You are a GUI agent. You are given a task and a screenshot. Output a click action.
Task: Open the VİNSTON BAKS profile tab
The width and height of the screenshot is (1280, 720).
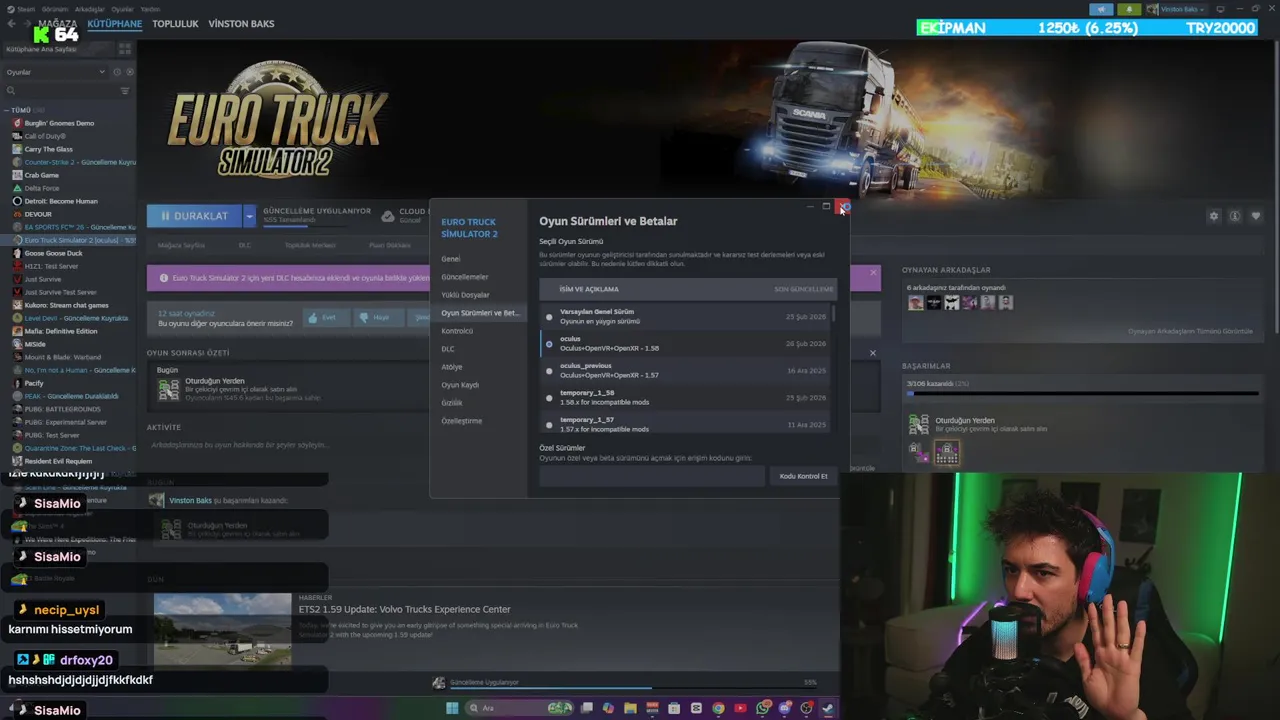241,23
